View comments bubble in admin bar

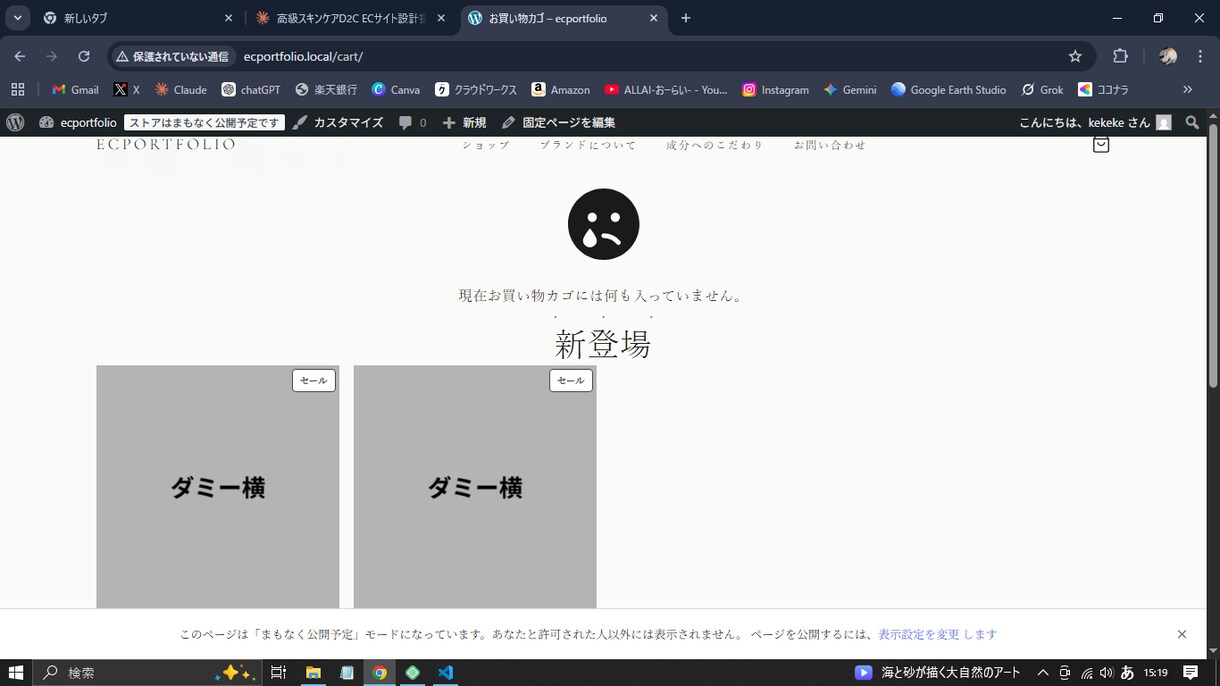412,122
